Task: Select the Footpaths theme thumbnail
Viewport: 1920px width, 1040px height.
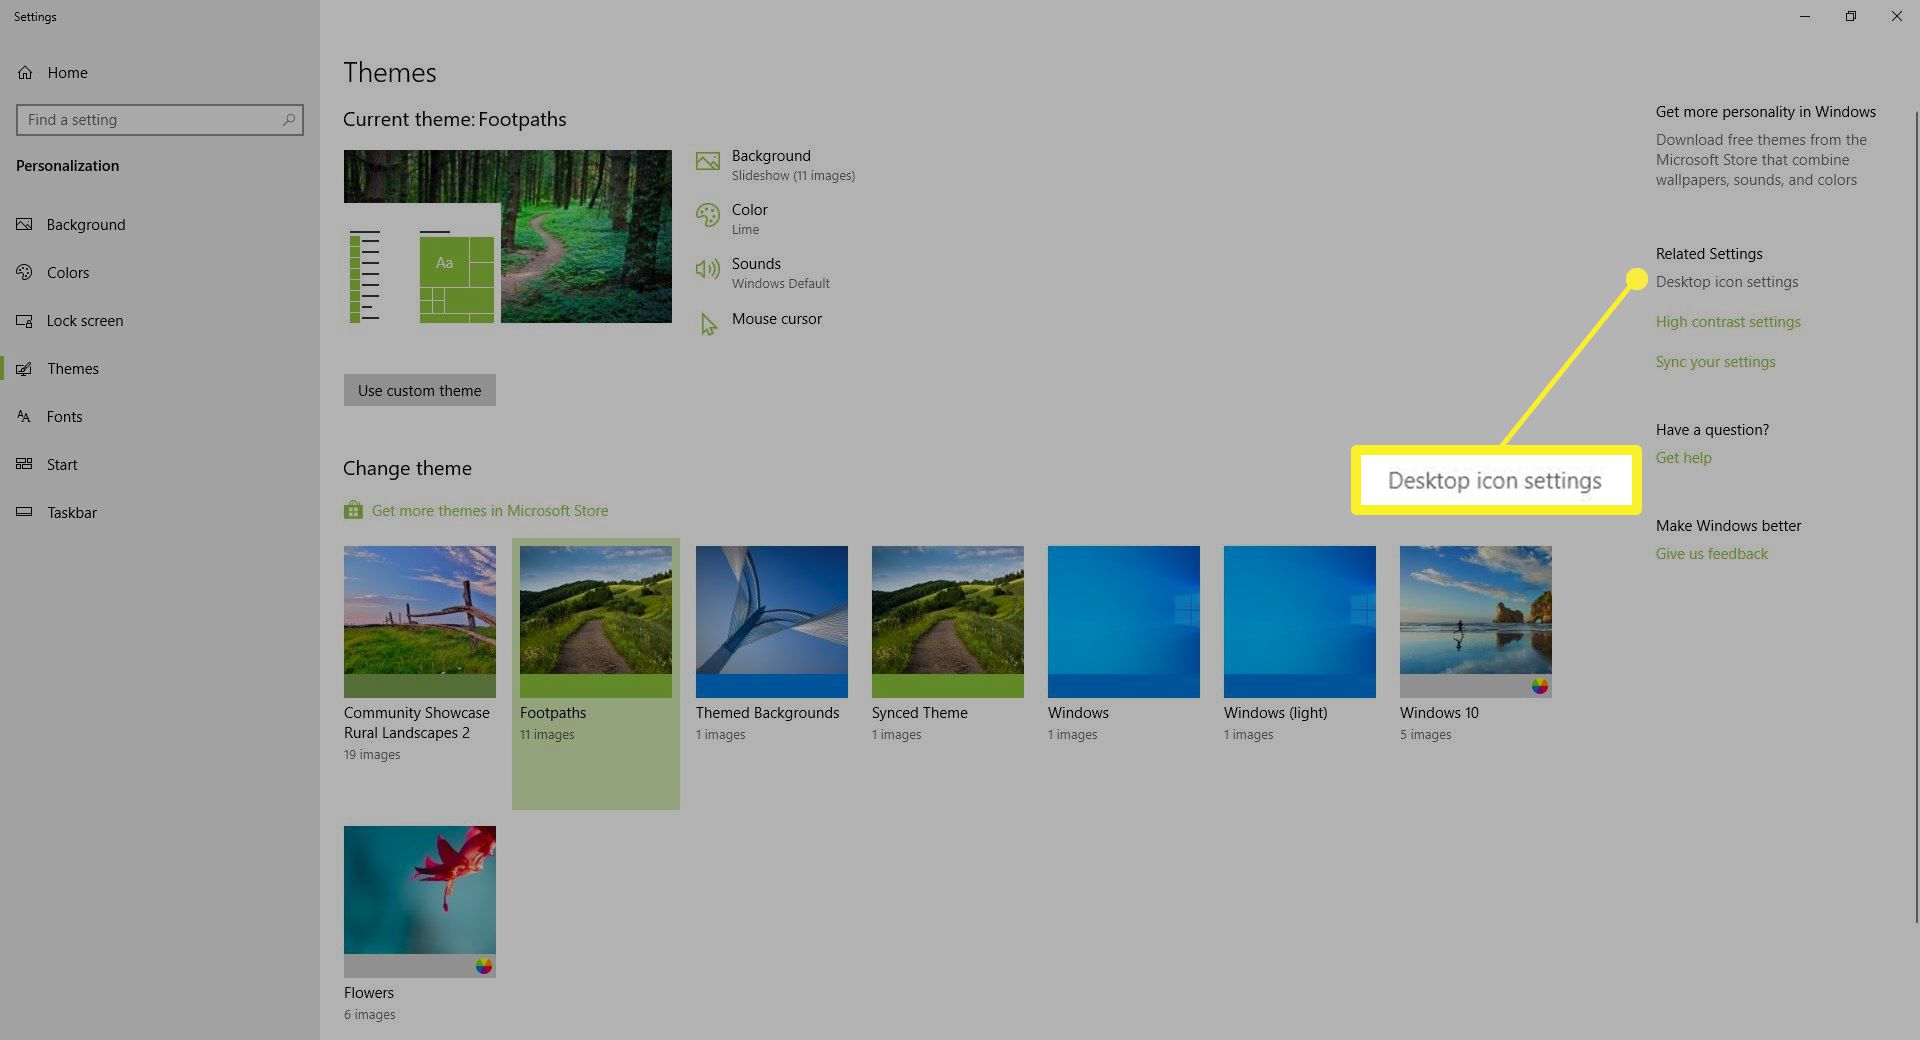Action: tap(596, 622)
